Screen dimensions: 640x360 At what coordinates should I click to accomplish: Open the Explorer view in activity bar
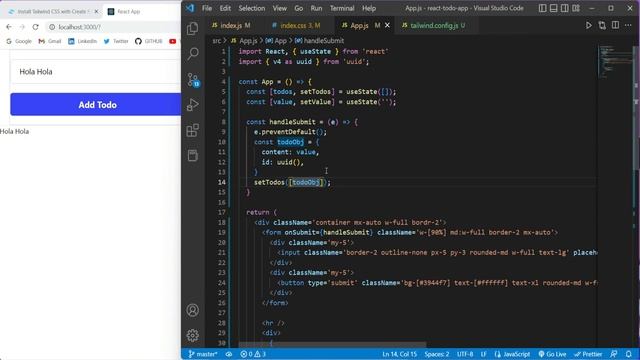[193, 28]
